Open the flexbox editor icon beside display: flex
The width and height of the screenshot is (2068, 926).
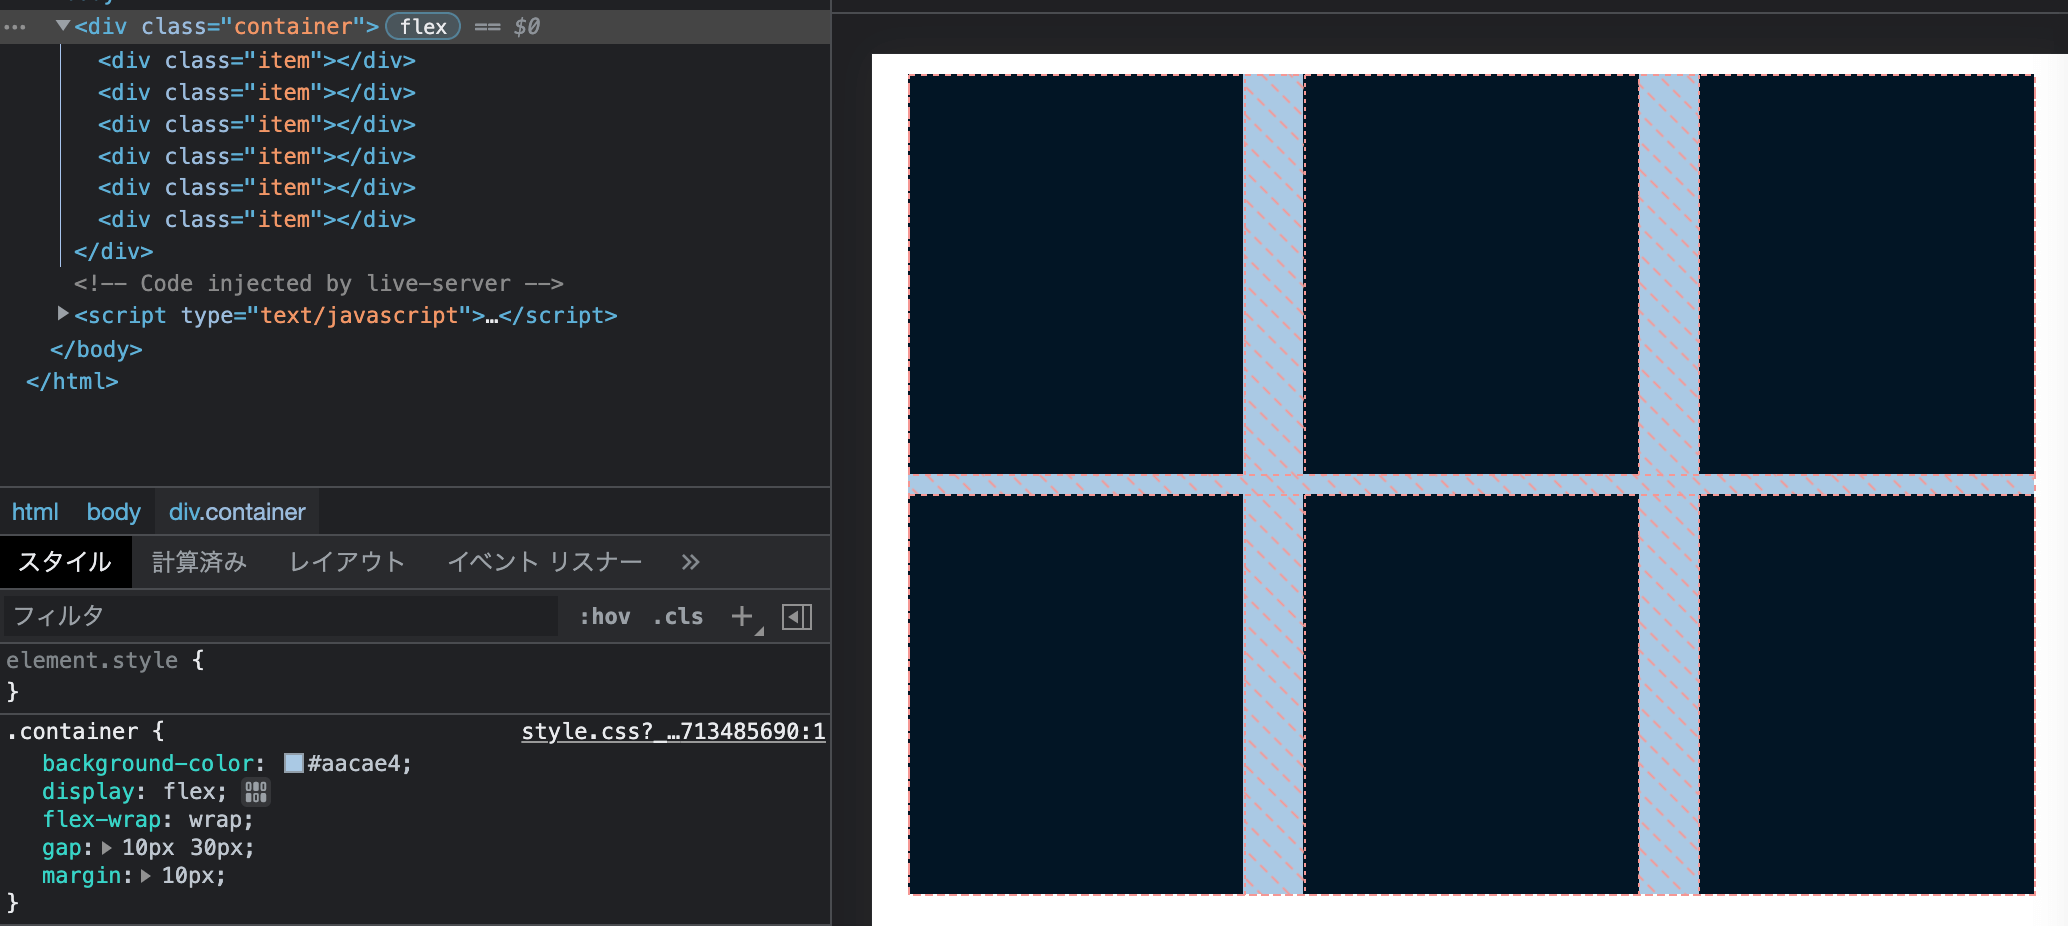[x=256, y=792]
